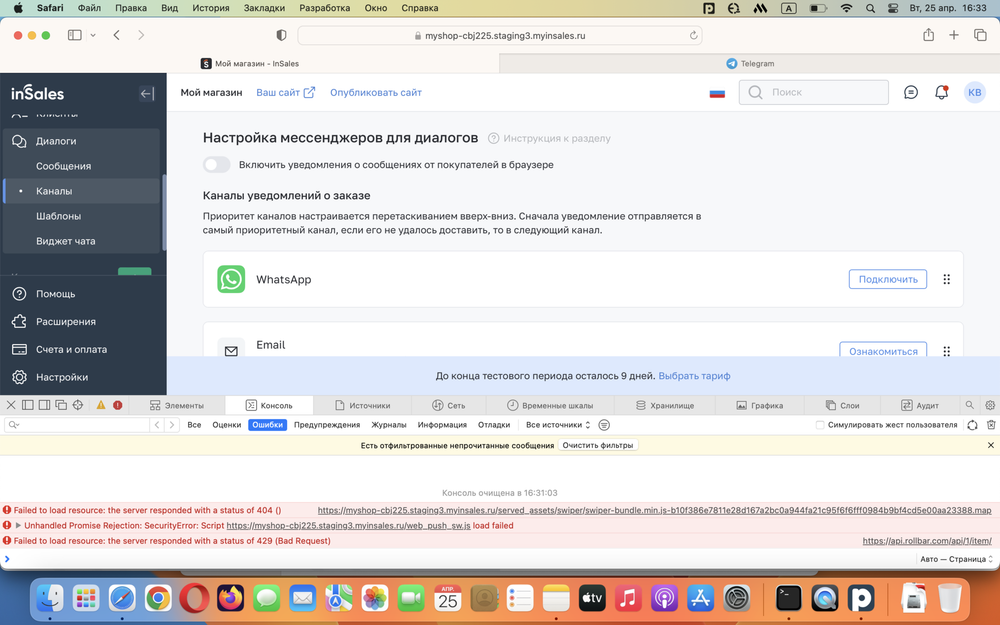Click the WhatsApp channel logo
The image size is (1000, 625).
tap(231, 279)
